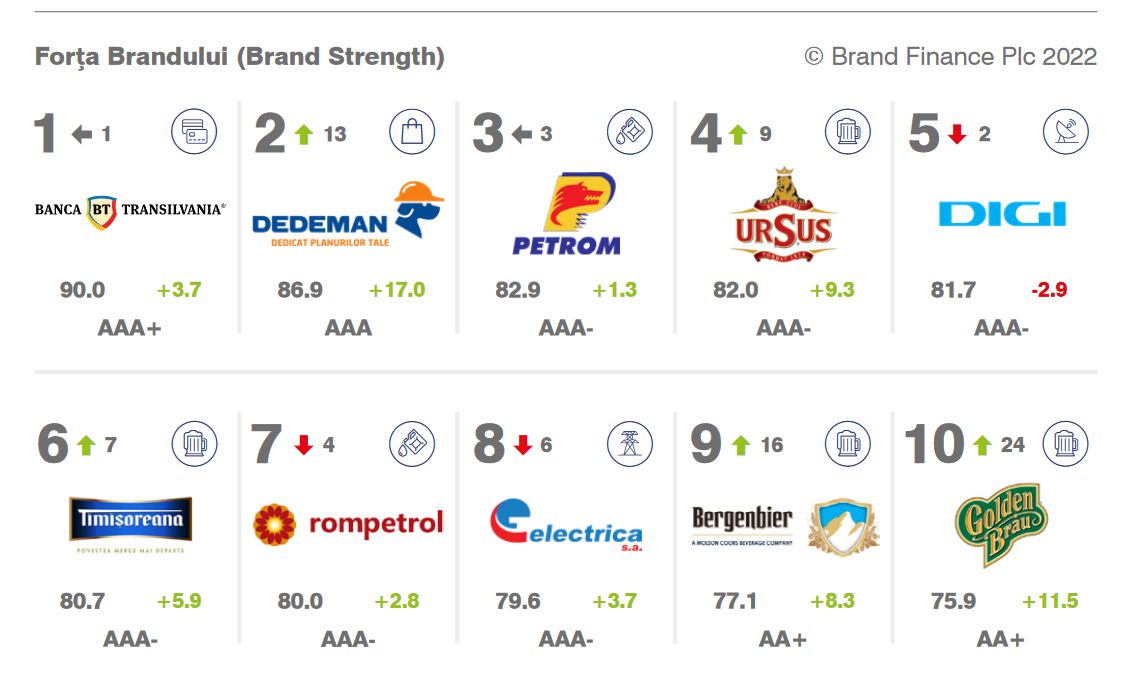
Task: Click the satellite dish icon above DIGI
Action: click(1066, 132)
